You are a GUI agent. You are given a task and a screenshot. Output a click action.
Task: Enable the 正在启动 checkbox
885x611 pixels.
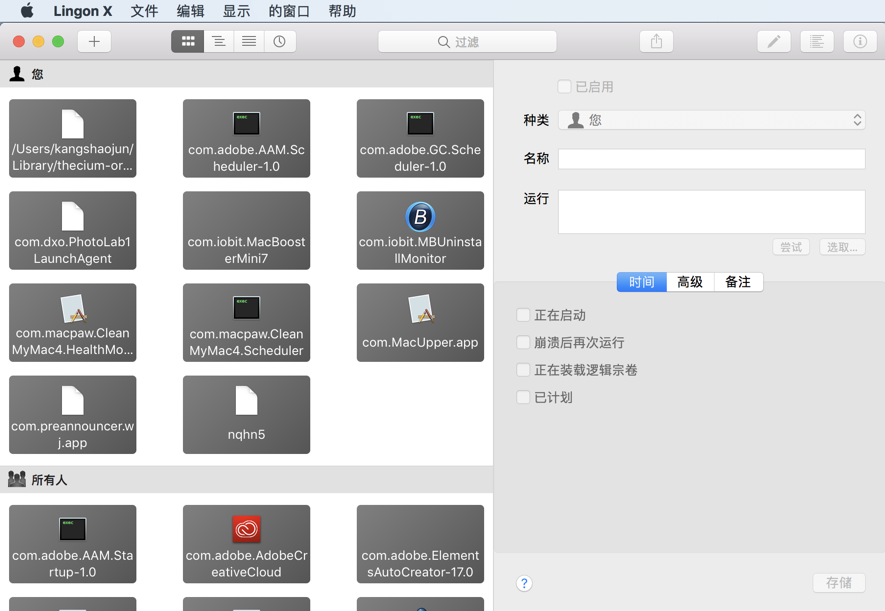click(x=523, y=315)
